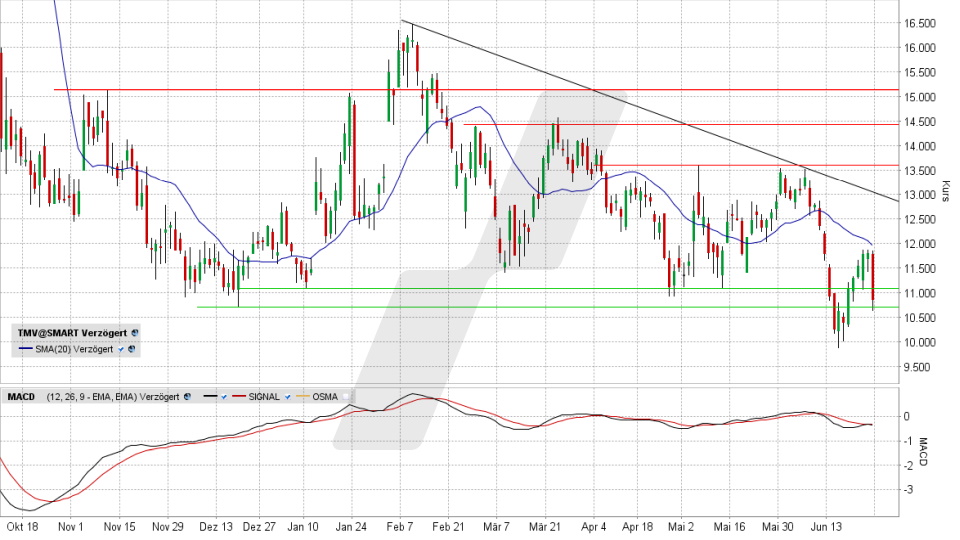Click the Apr 18 date axis label
This screenshot has width=960, height=540.
637,527
